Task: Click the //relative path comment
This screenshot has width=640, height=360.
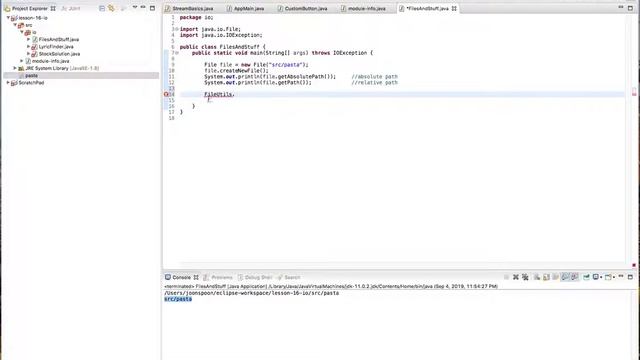Action: (374, 82)
